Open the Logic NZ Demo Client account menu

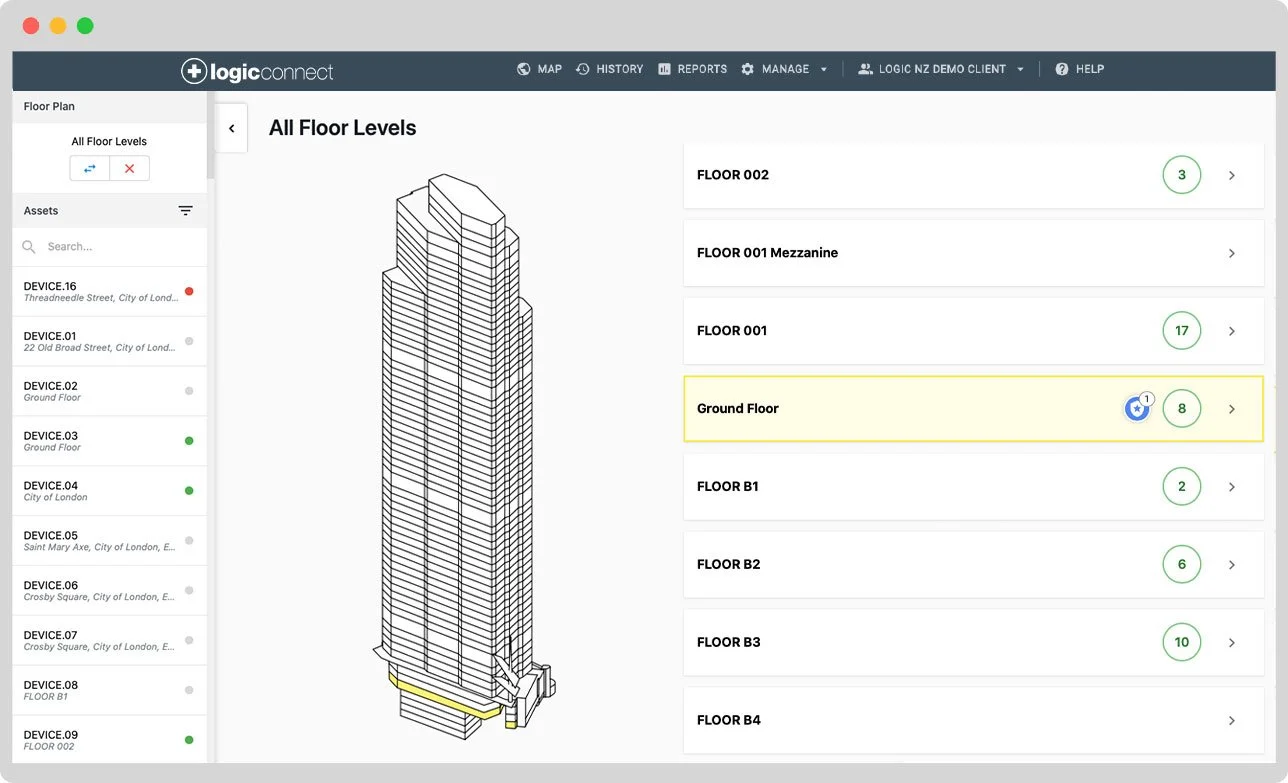coord(941,69)
